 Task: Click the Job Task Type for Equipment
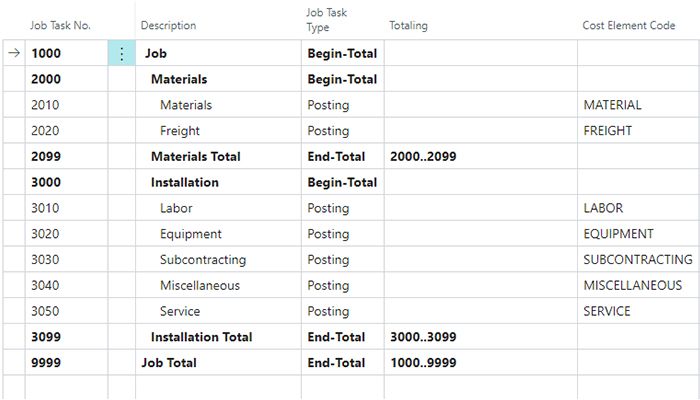(x=329, y=234)
